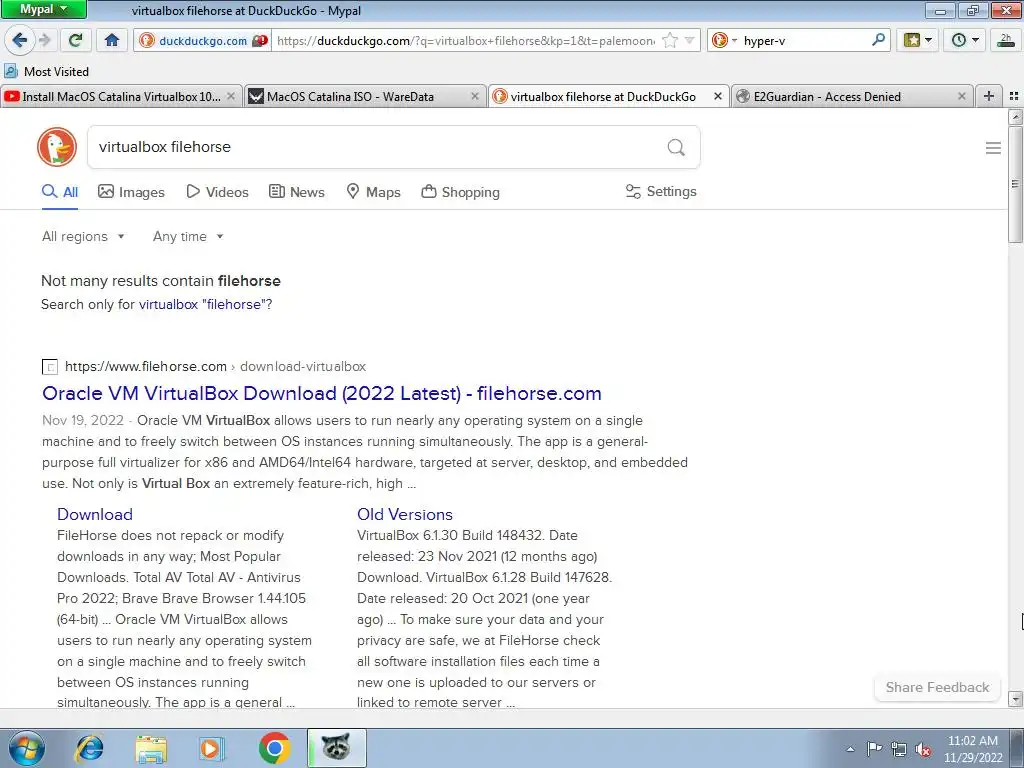Screen dimensions: 1024x768
Task: Open the tab groups grid icon
Action: tap(1014, 96)
